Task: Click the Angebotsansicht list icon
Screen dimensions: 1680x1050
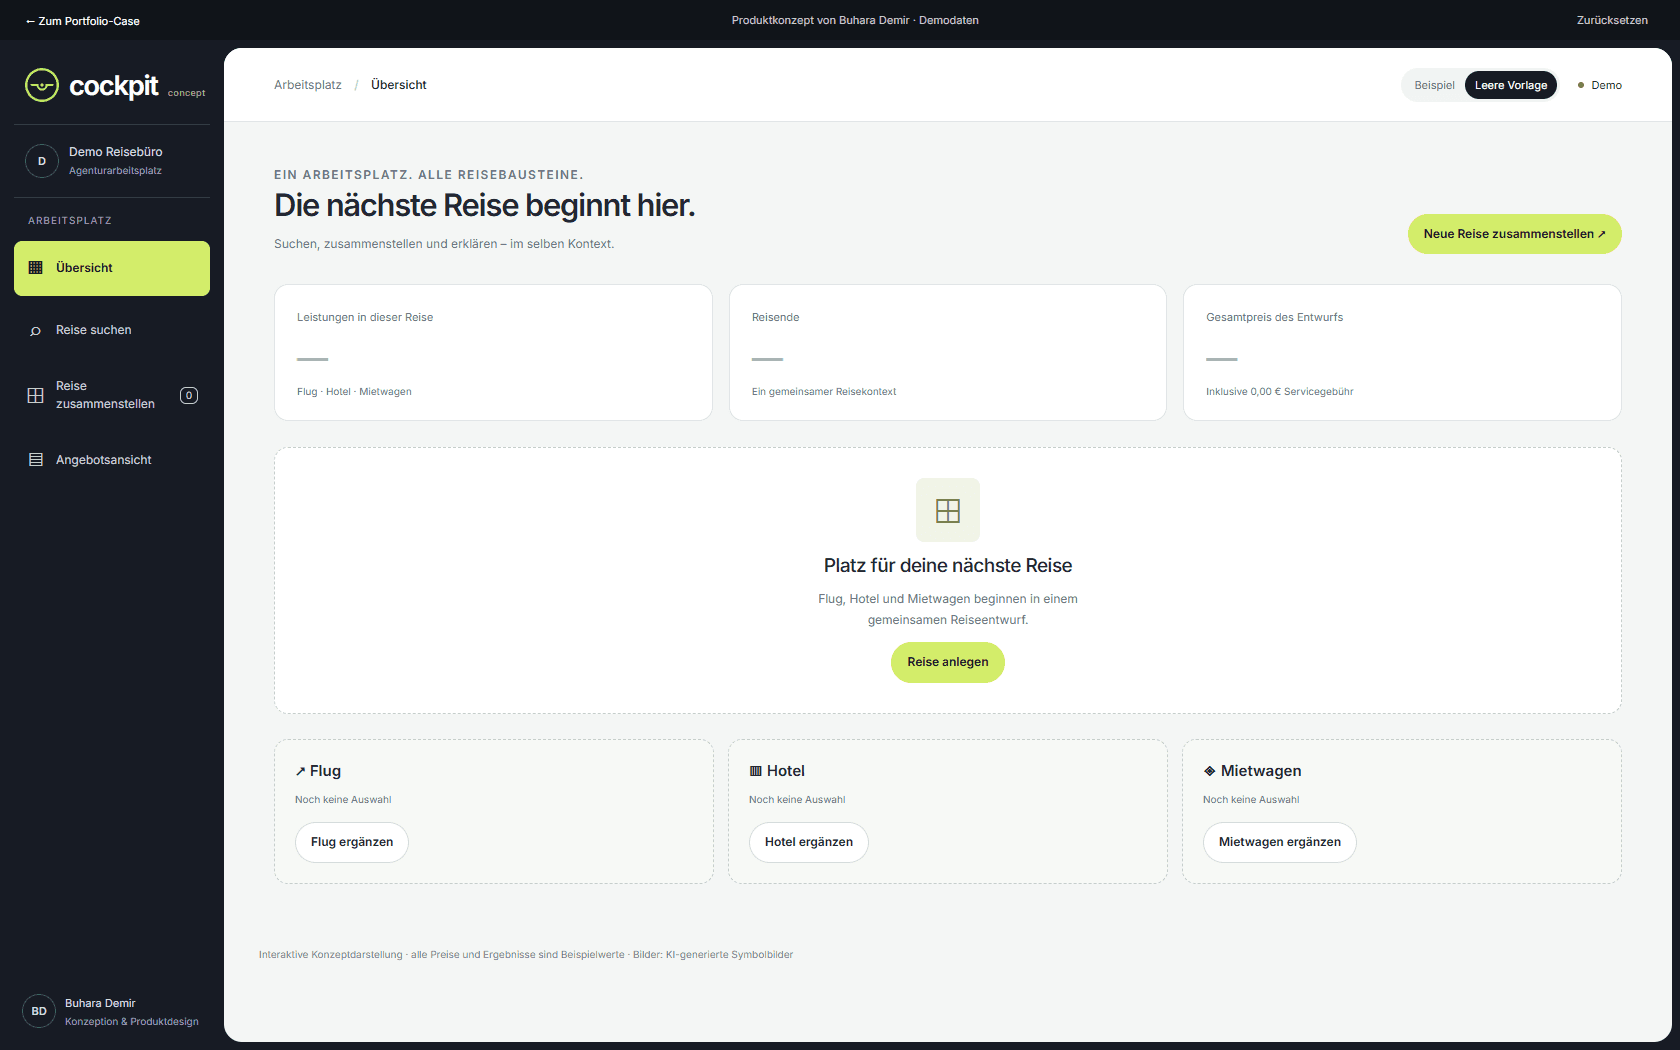Action: click(36, 460)
